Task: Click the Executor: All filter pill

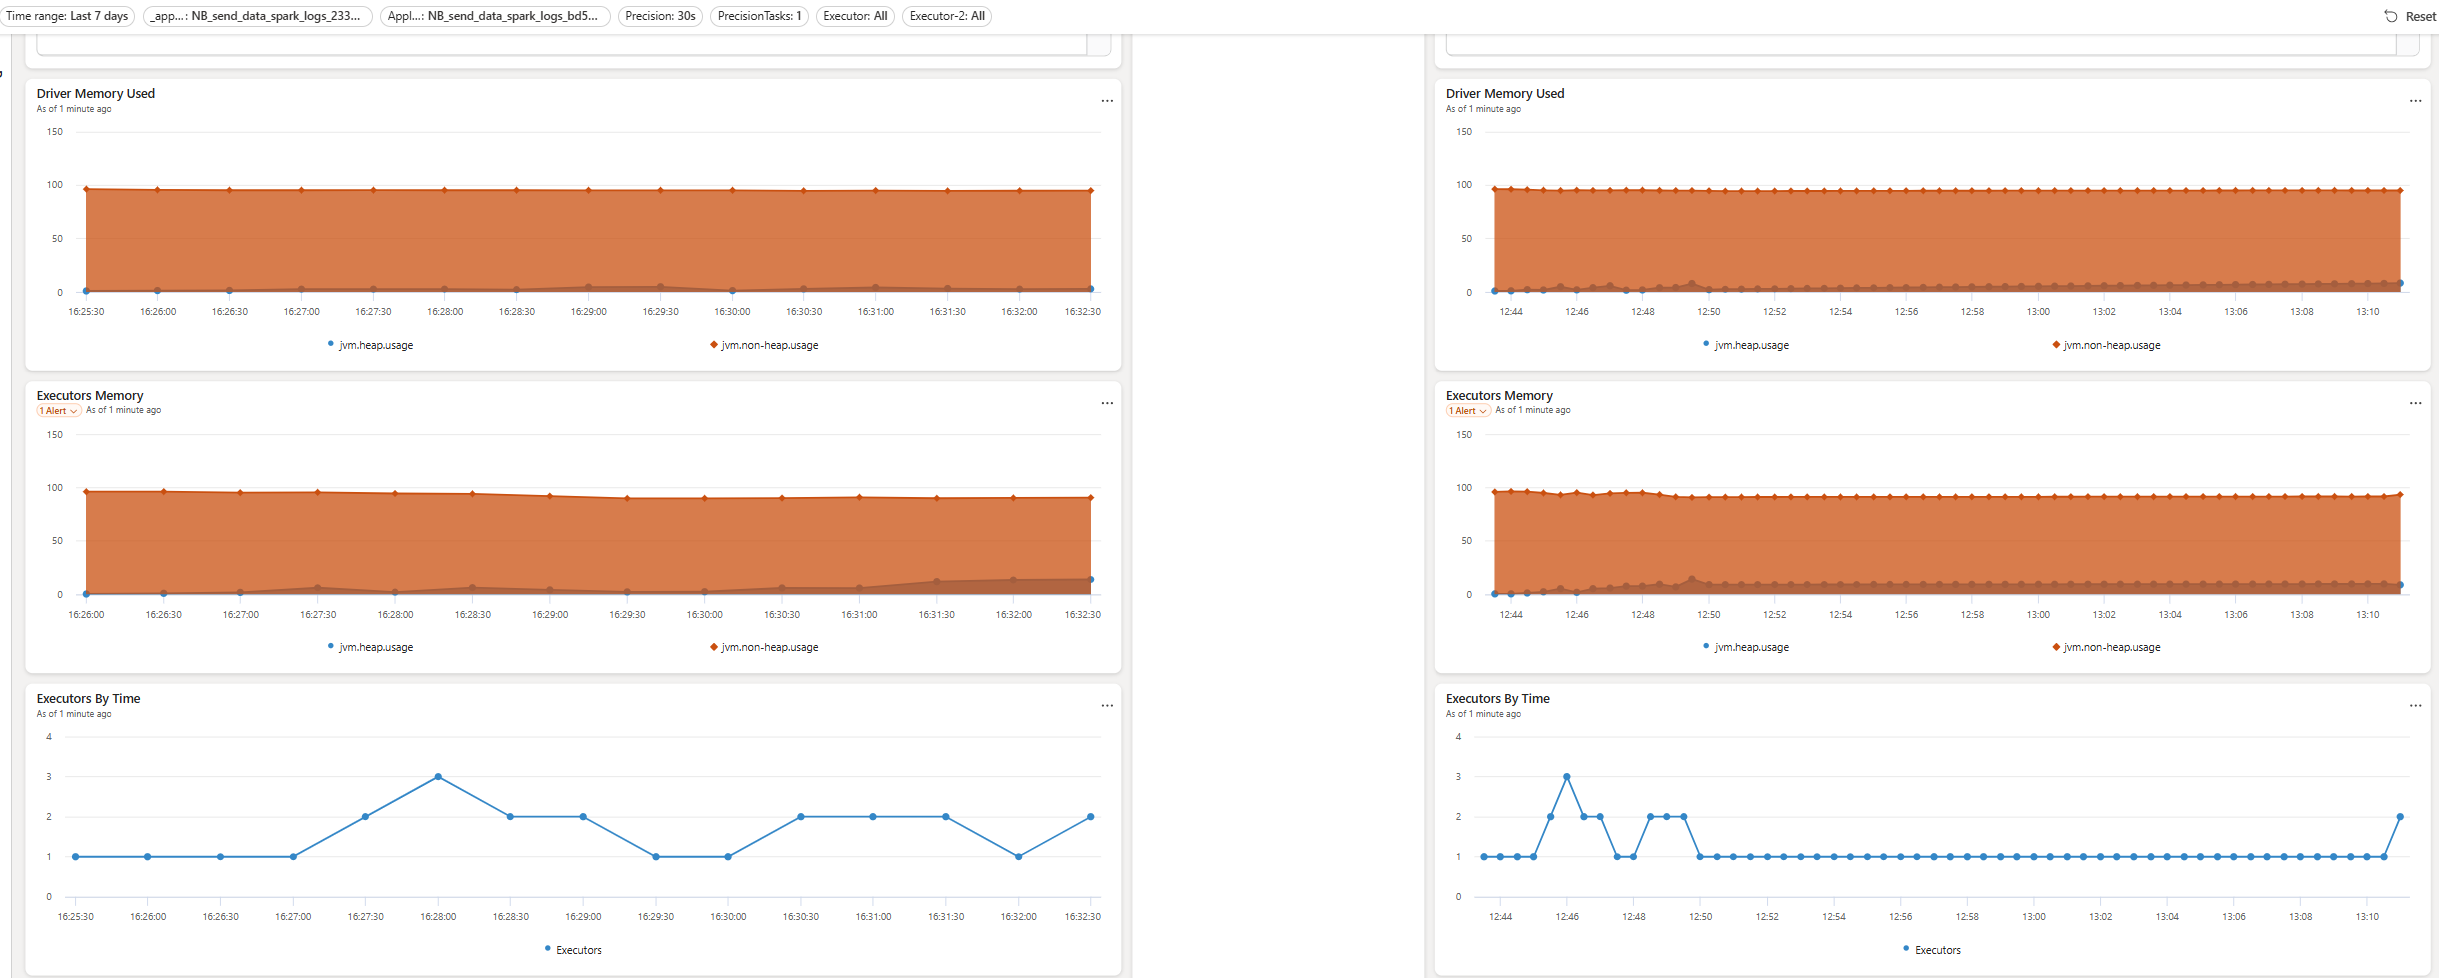Action: pyautogui.click(x=855, y=16)
